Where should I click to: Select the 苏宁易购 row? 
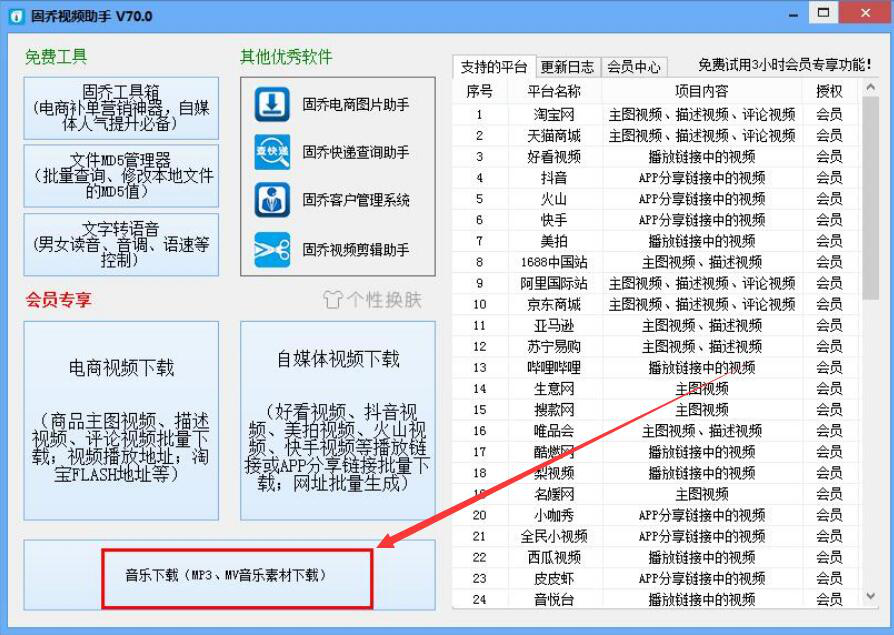point(656,347)
